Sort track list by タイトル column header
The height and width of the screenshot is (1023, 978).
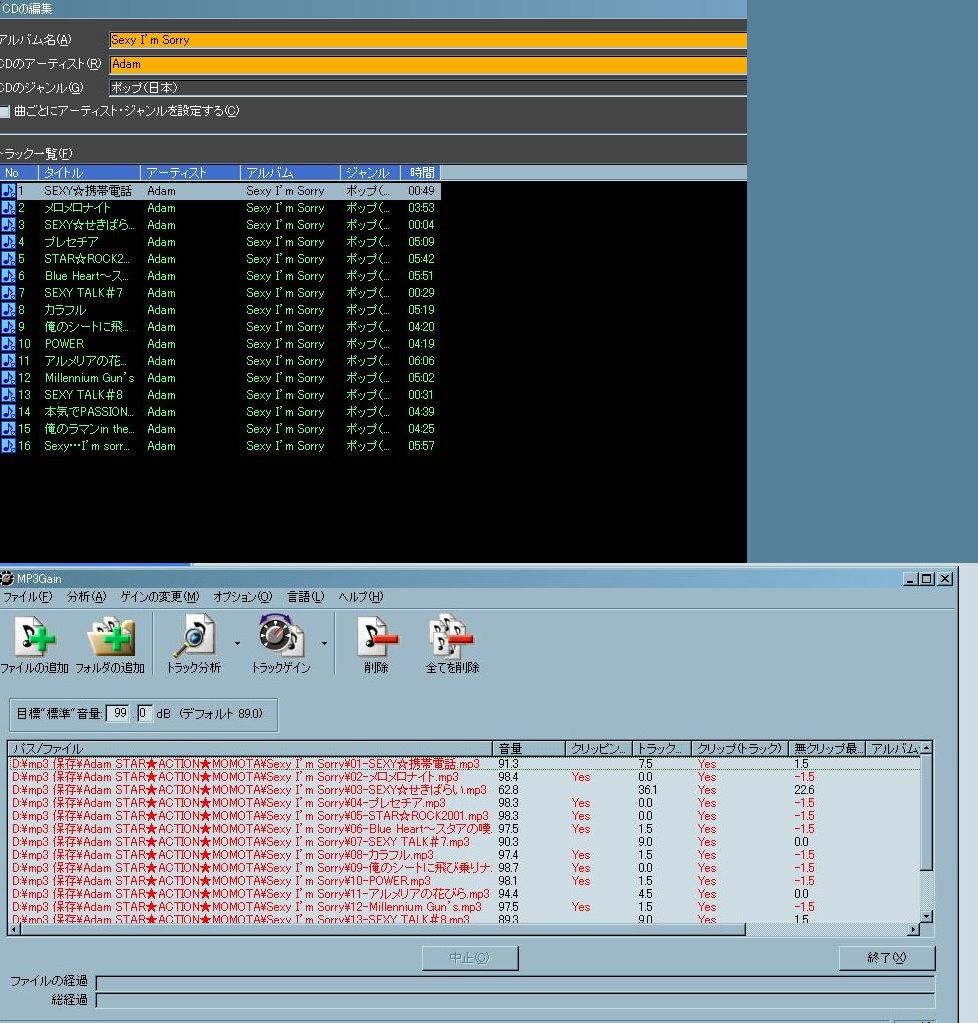tap(89, 173)
